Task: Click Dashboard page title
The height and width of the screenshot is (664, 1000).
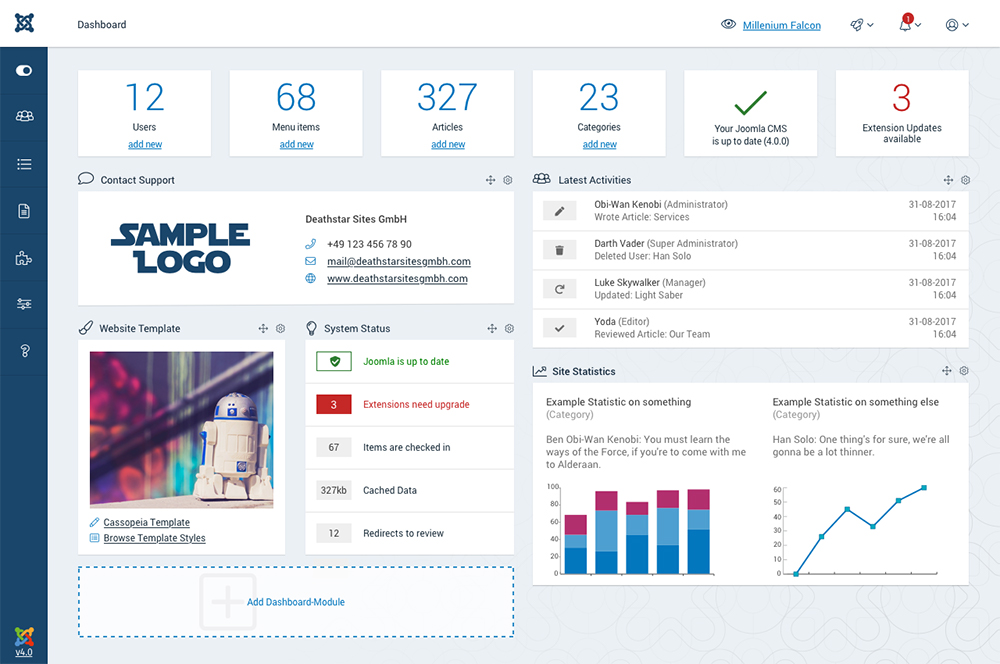Action: click(x=102, y=24)
